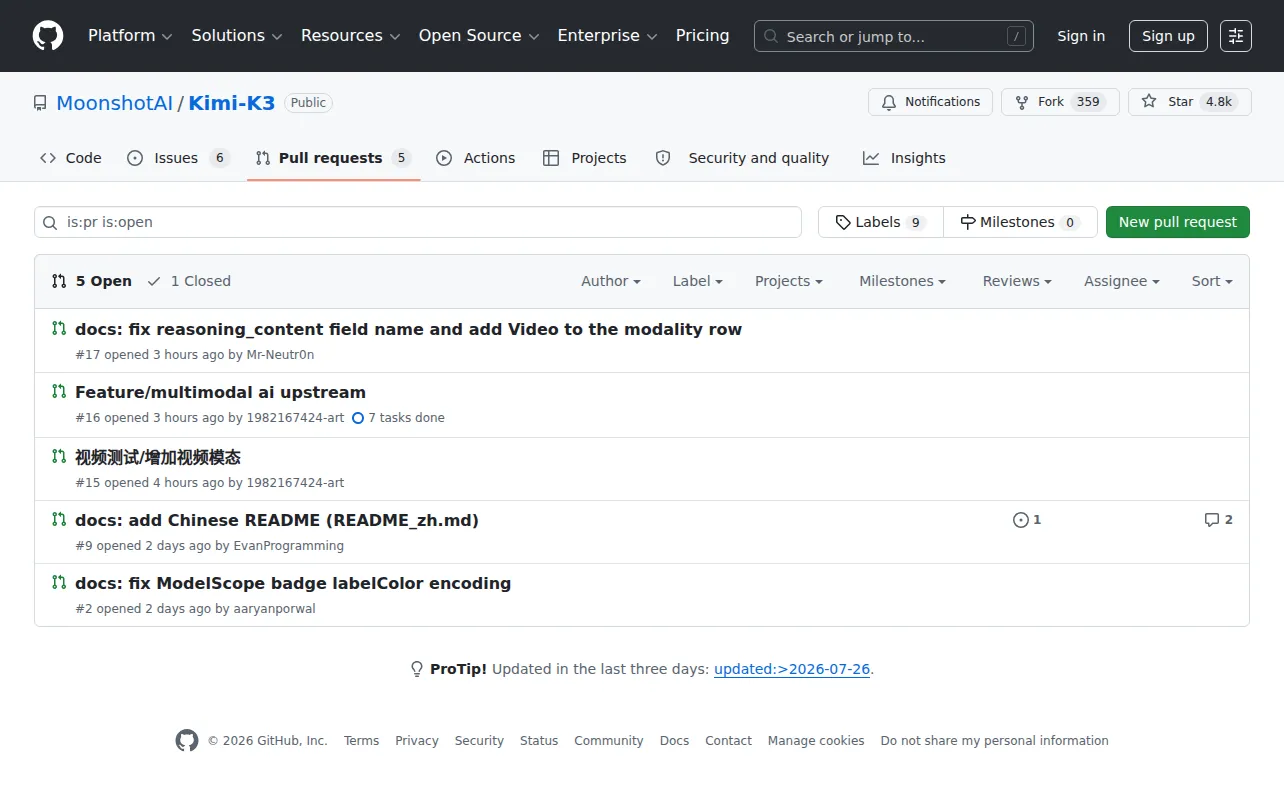Click the repository icon next to MoonshotAI

pos(40,103)
